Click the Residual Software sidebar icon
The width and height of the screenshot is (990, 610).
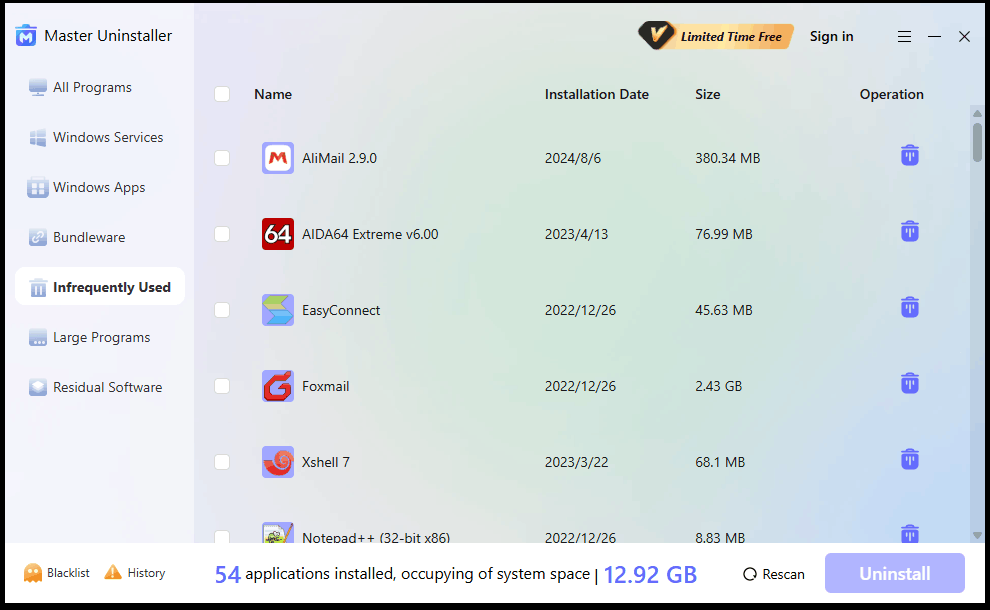pos(38,387)
